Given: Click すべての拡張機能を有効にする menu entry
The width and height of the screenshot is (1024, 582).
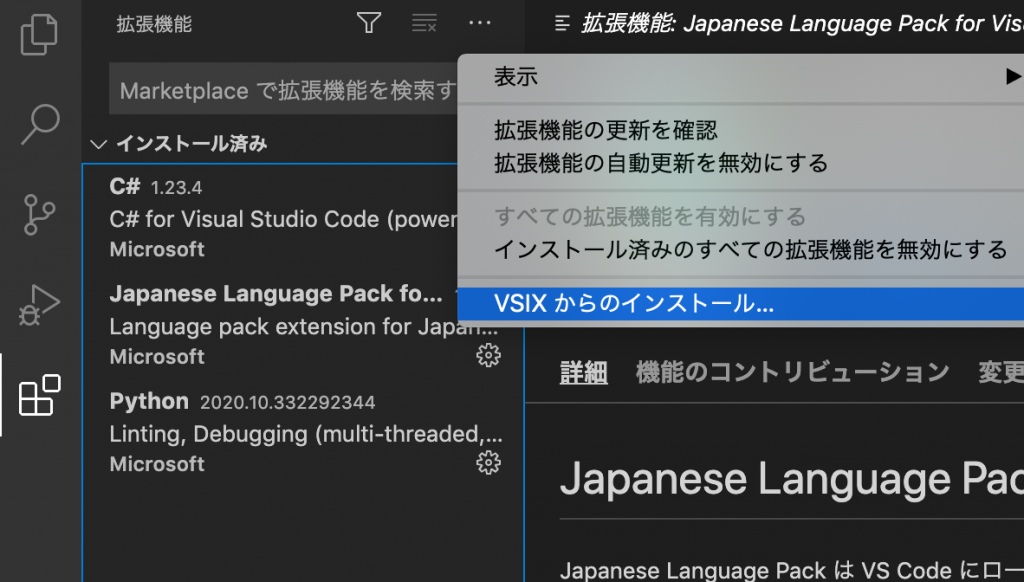Looking at the screenshot, I should 741,216.
